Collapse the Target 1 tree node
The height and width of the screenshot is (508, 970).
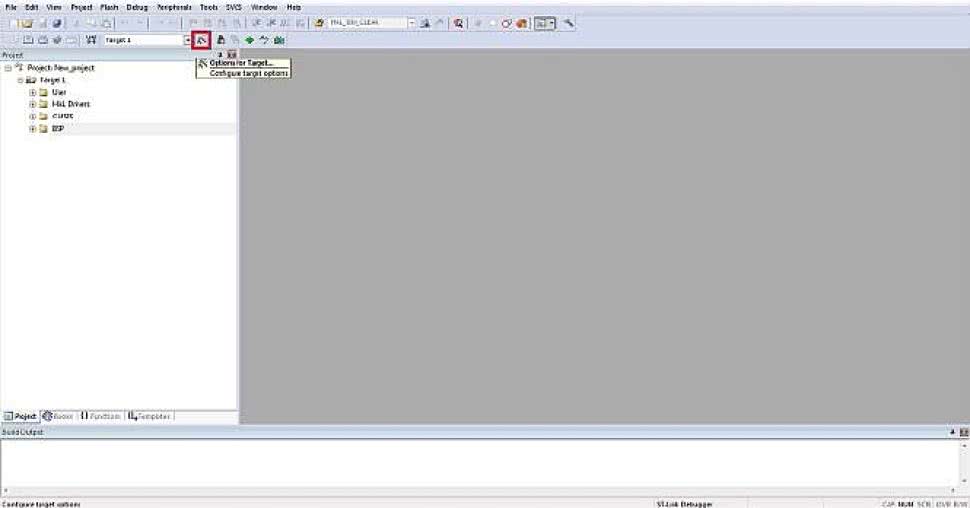coord(20,79)
